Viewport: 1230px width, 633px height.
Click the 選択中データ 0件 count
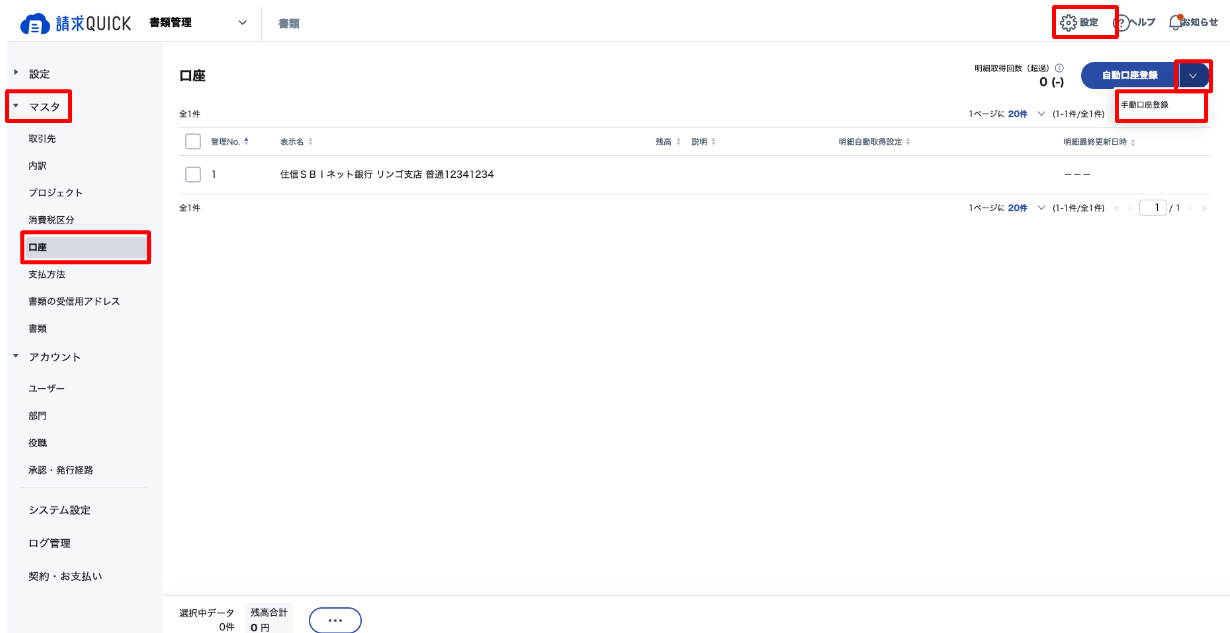[226, 627]
